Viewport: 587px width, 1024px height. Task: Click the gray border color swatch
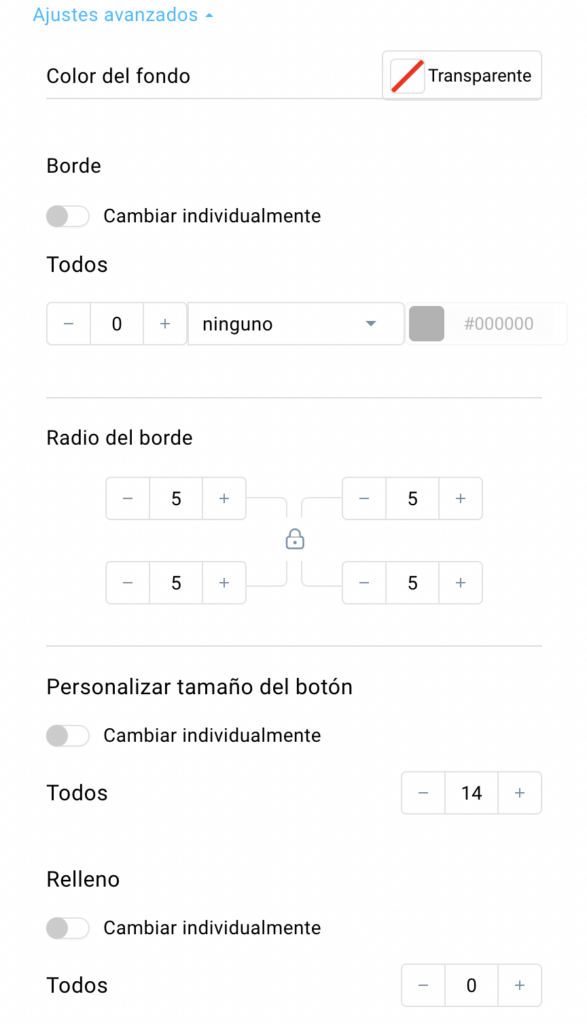point(426,323)
